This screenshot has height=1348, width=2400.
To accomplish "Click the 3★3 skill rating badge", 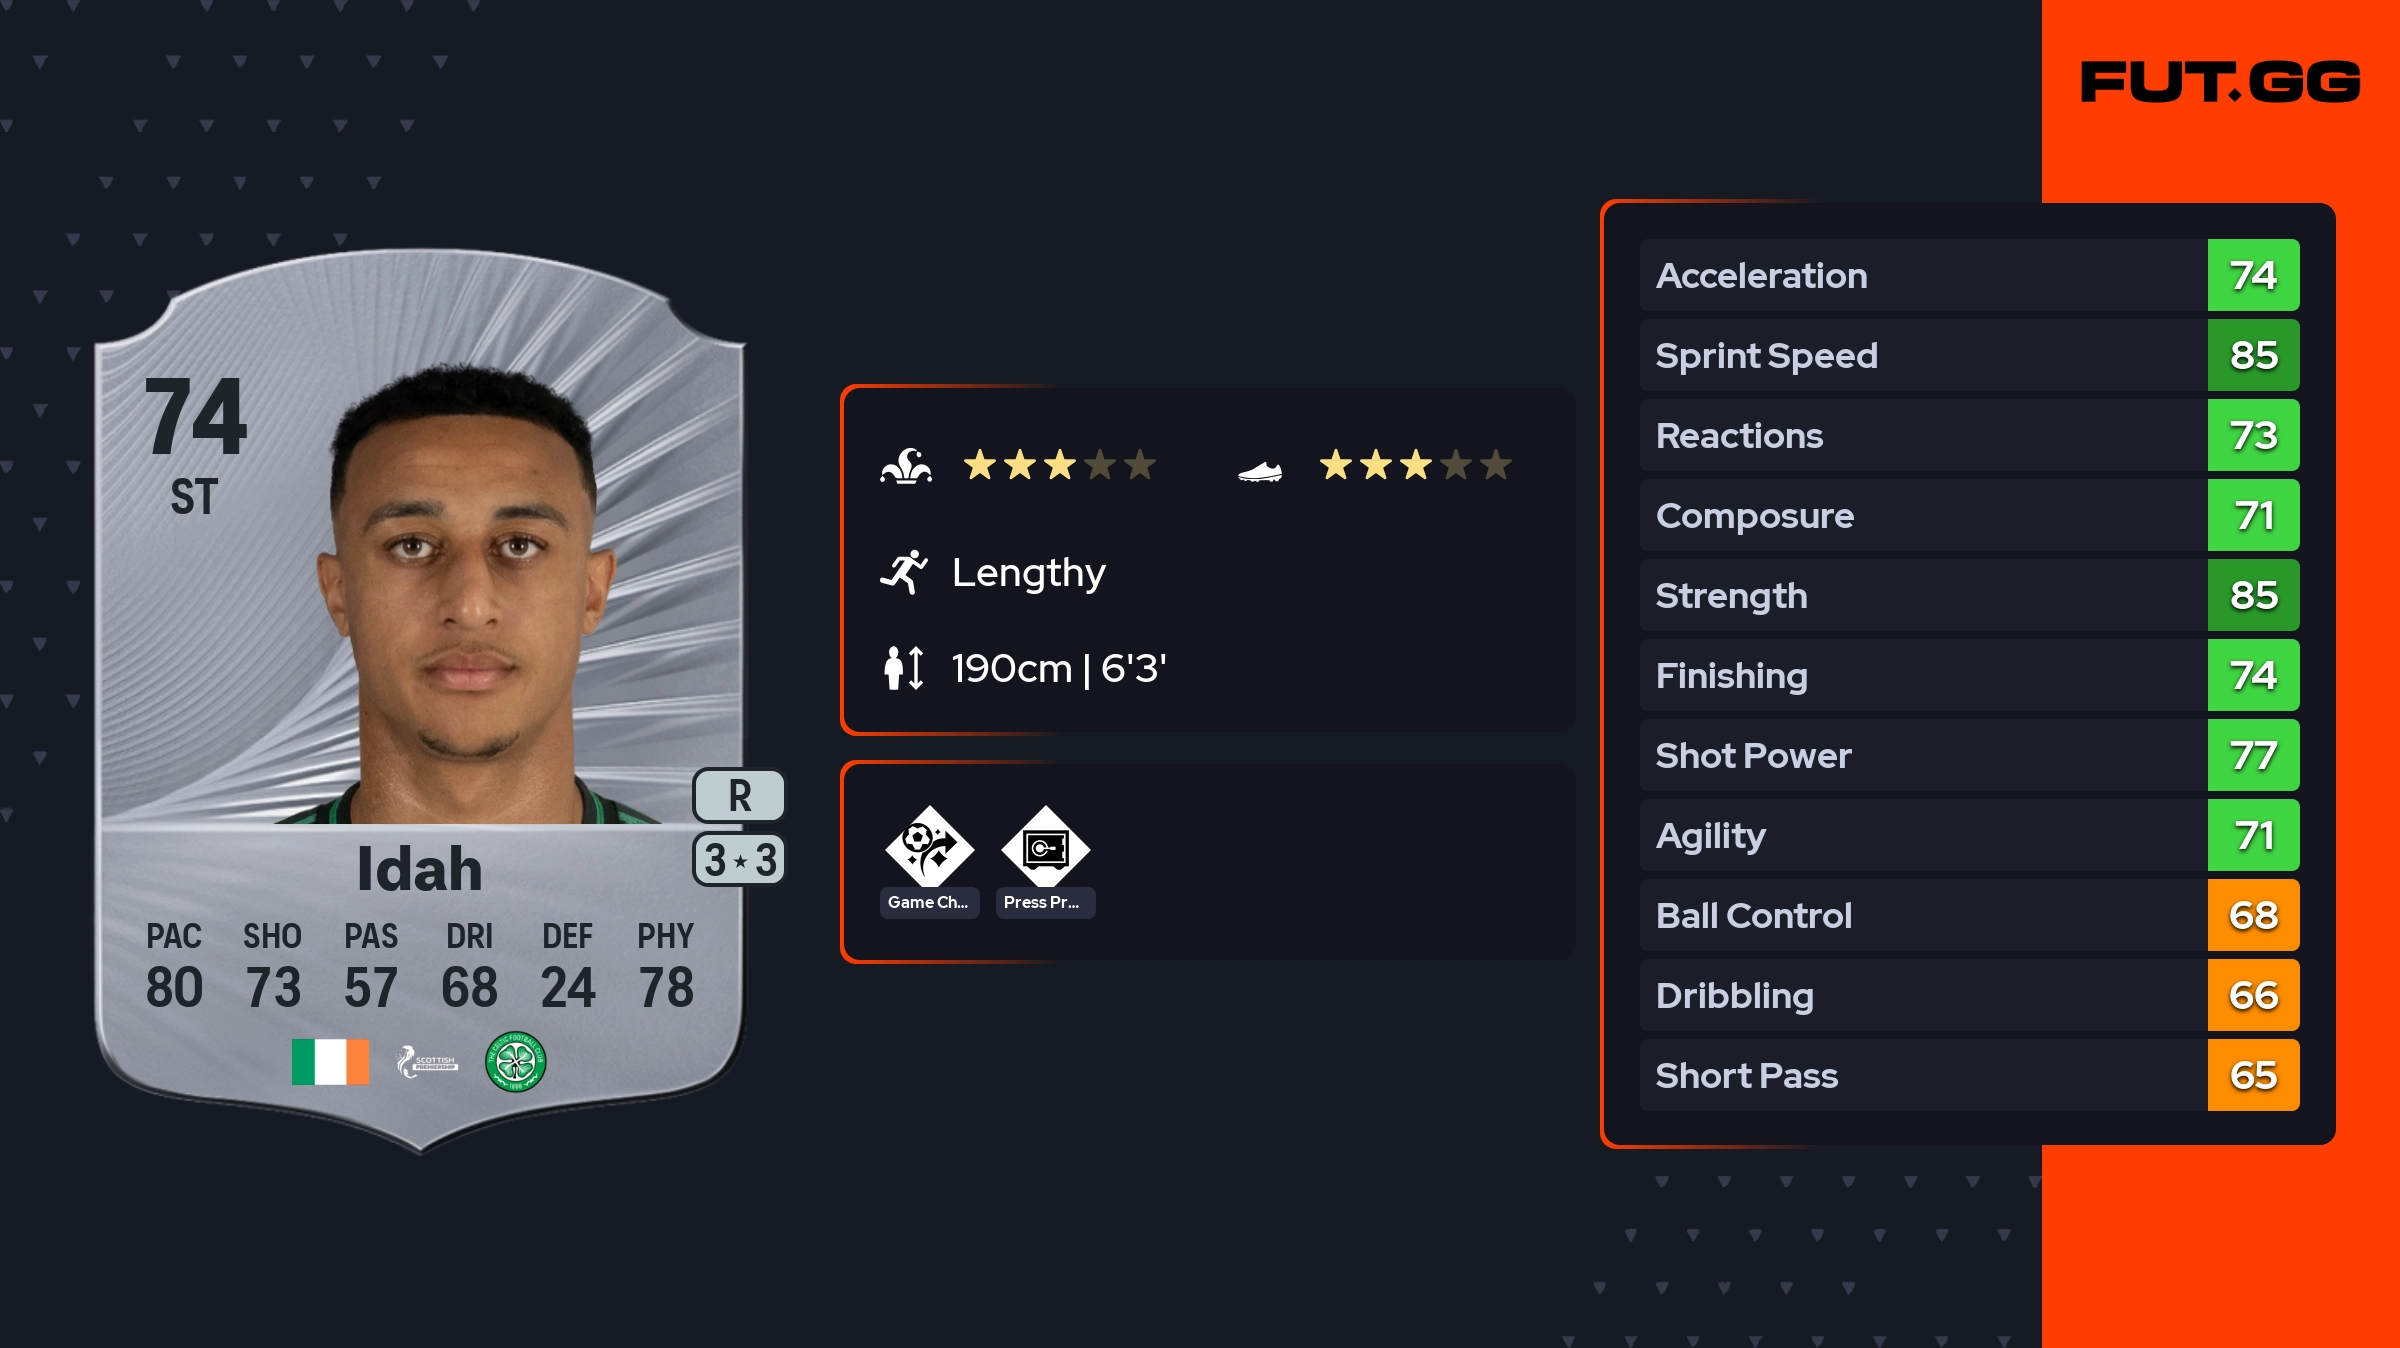I will [x=739, y=860].
